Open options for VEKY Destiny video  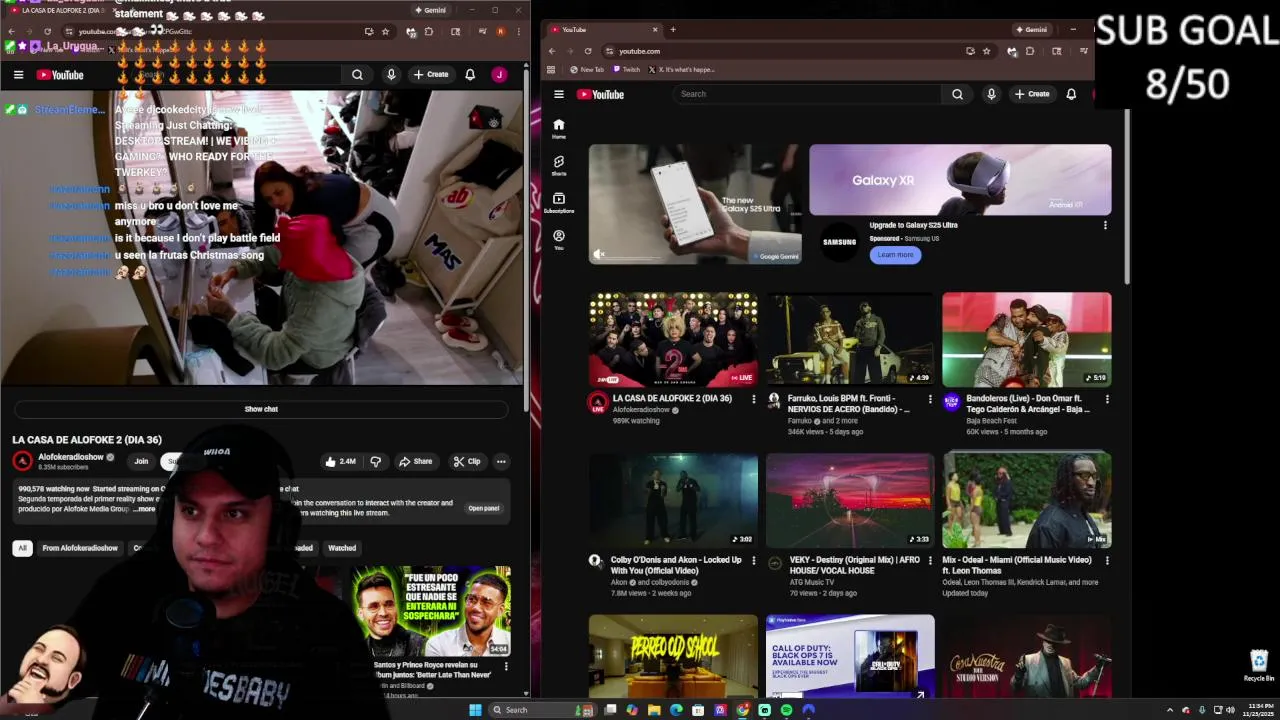click(x=929, y=560)
